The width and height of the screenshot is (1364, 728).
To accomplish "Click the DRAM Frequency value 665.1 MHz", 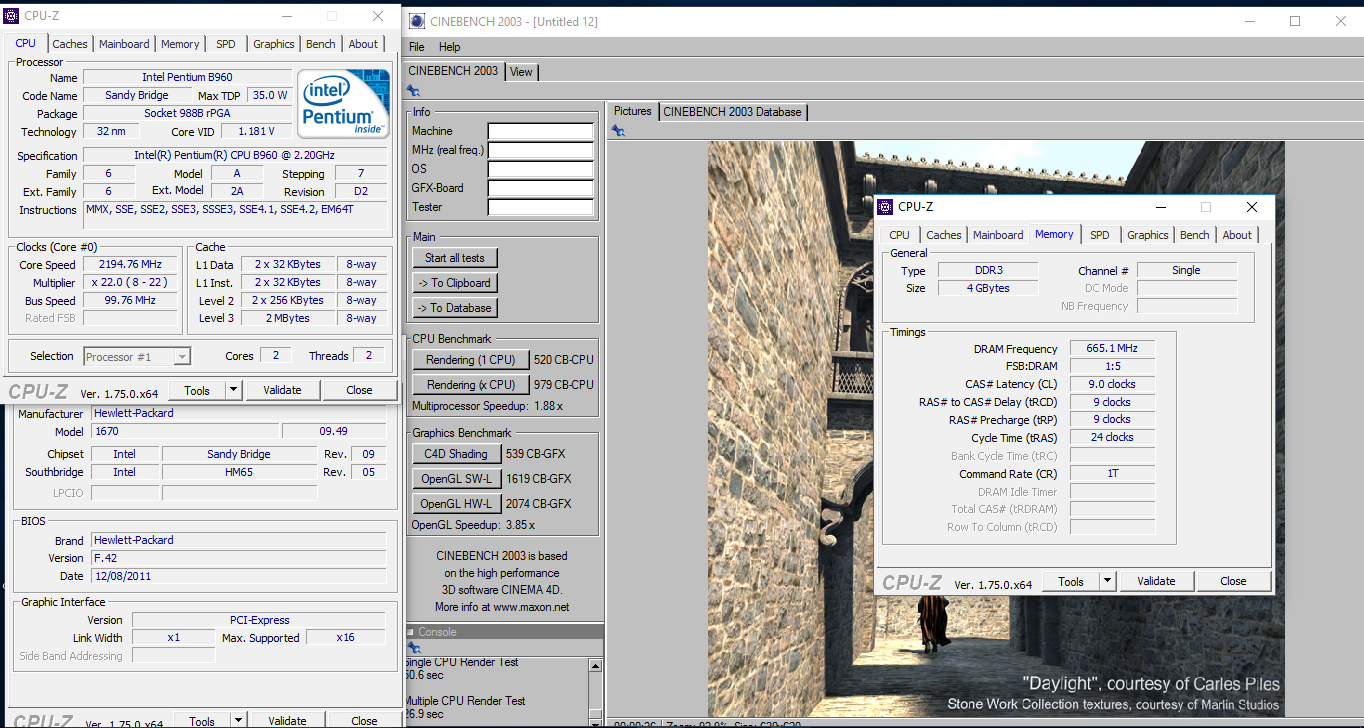I will pyautogui.click(x=1112, y=348).
